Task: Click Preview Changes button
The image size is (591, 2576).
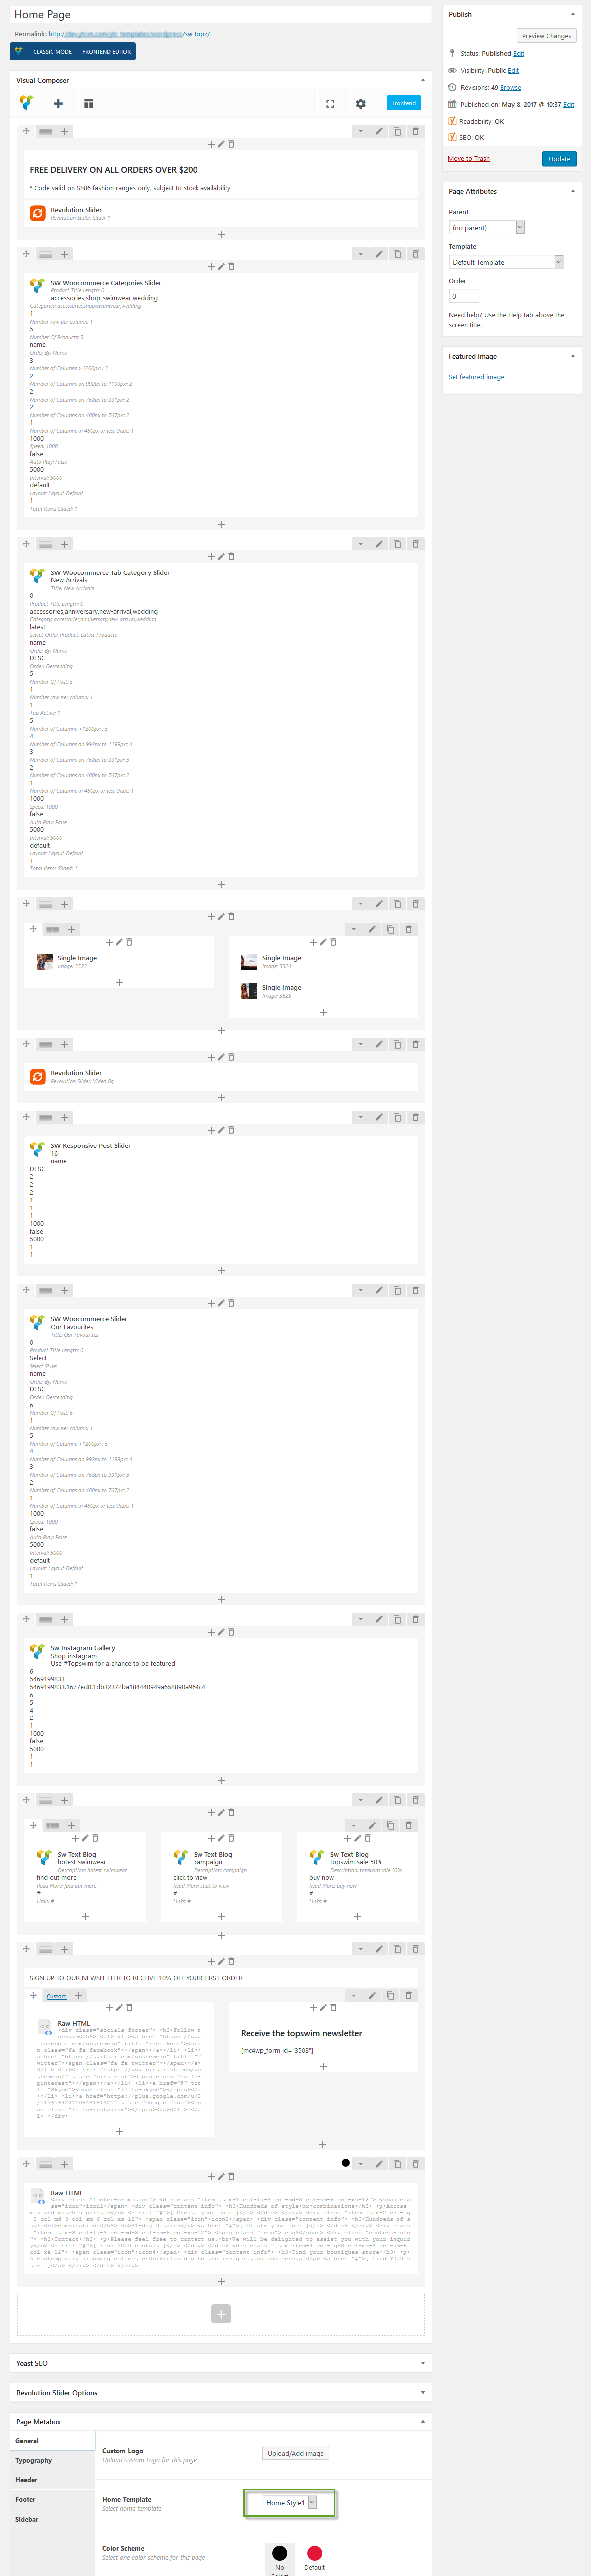Action: tap(546, 36)
